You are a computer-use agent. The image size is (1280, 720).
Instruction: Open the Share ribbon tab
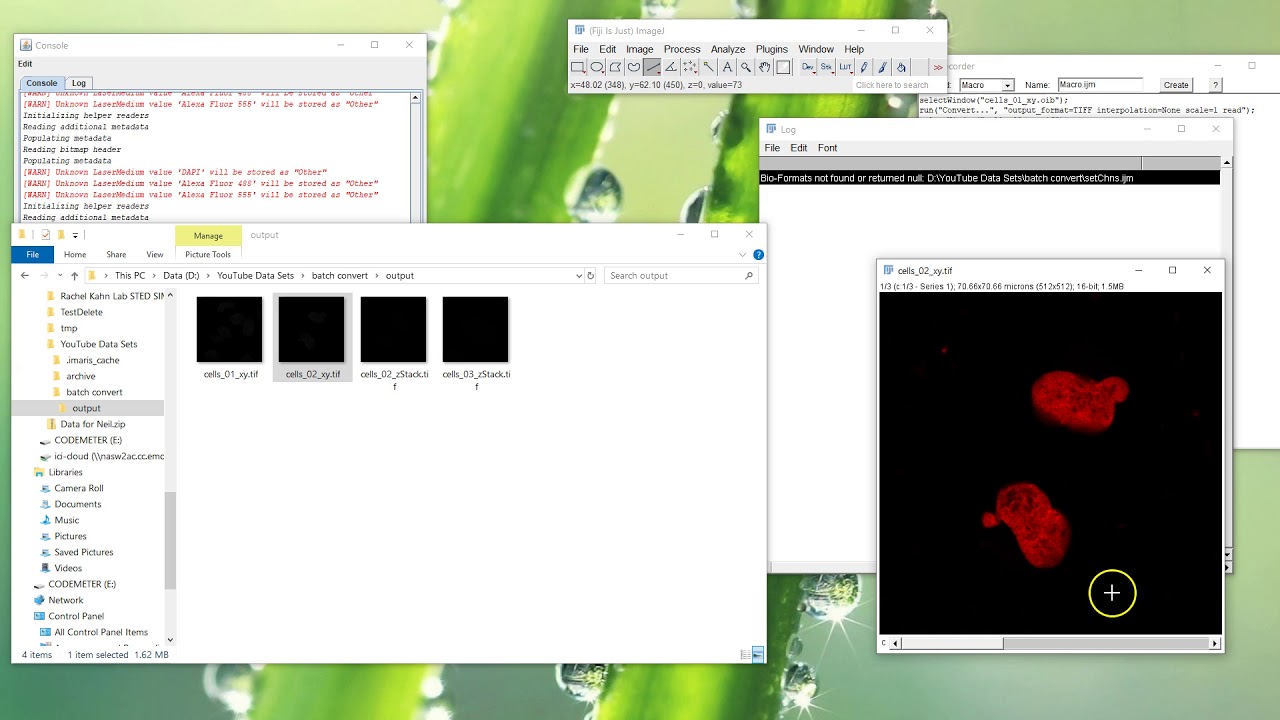pos(116,254)
